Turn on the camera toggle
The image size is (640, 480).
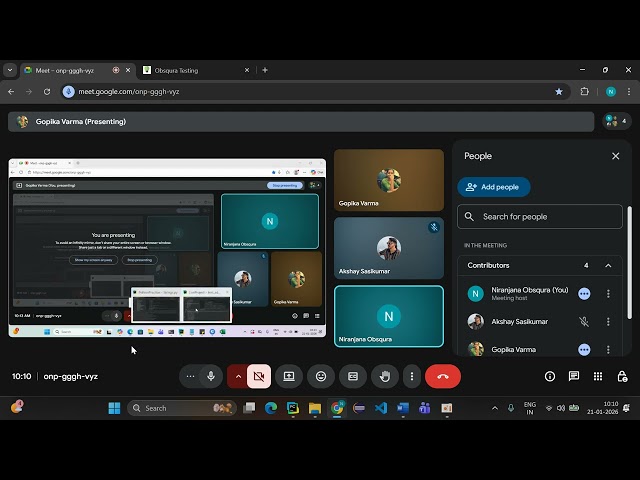pyautogui.click(x=259, y=376)
